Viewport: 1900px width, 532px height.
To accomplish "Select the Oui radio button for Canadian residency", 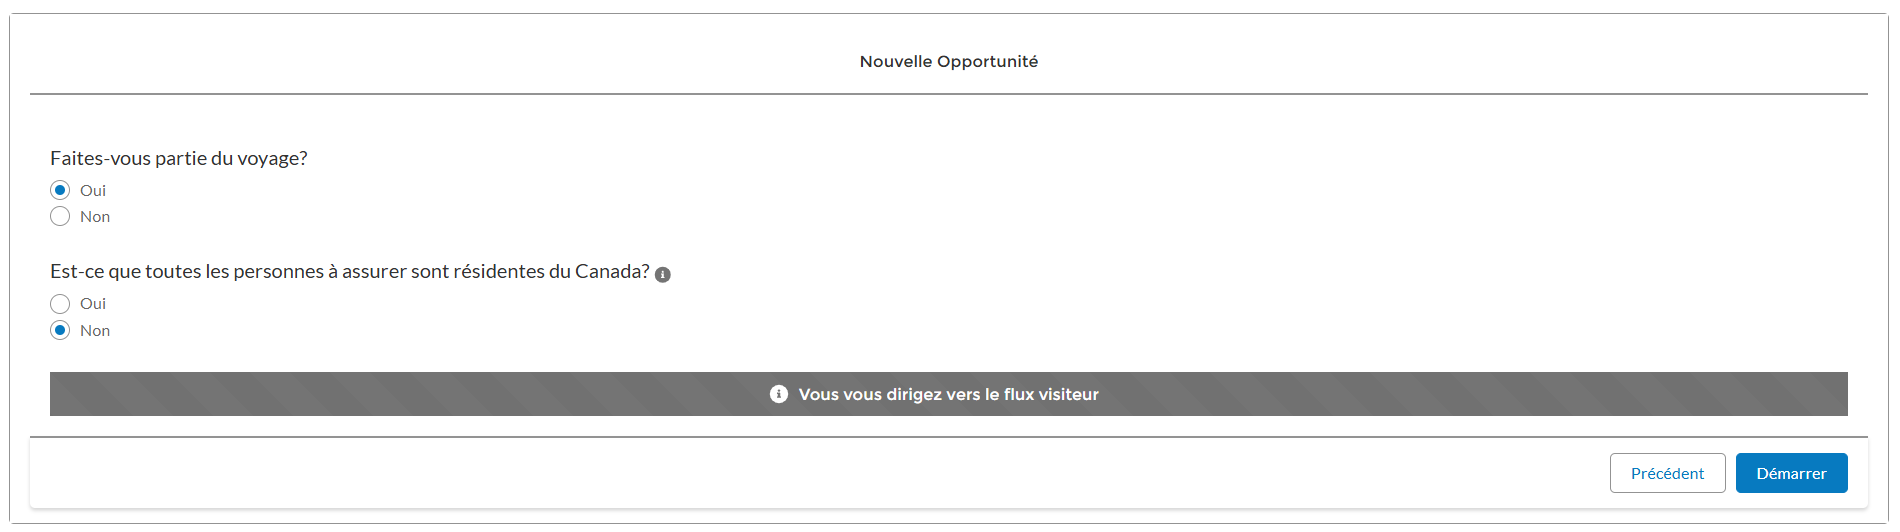I will 60,304.
